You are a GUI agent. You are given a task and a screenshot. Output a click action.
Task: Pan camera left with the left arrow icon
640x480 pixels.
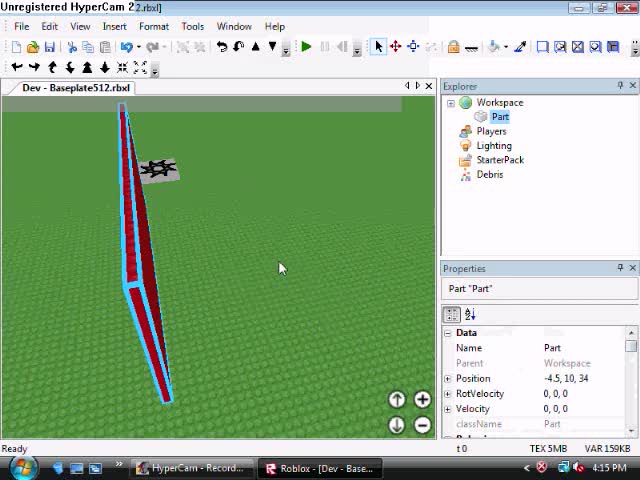point(17,67)
